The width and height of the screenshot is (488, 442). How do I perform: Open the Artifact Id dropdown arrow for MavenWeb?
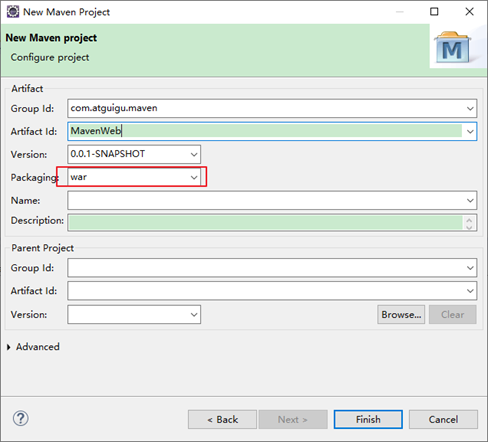pos(470,131)
